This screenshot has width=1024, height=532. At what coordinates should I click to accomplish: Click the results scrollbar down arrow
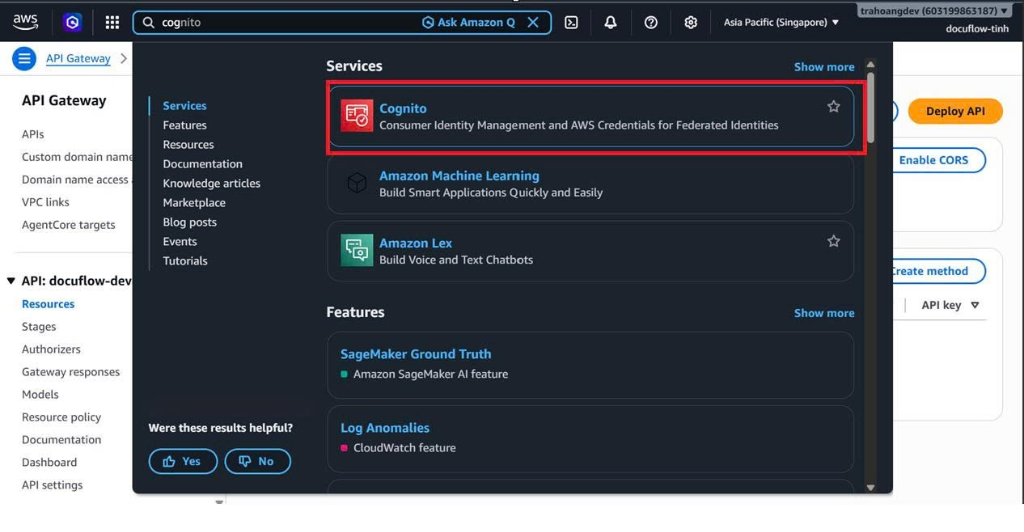[871, 488]
